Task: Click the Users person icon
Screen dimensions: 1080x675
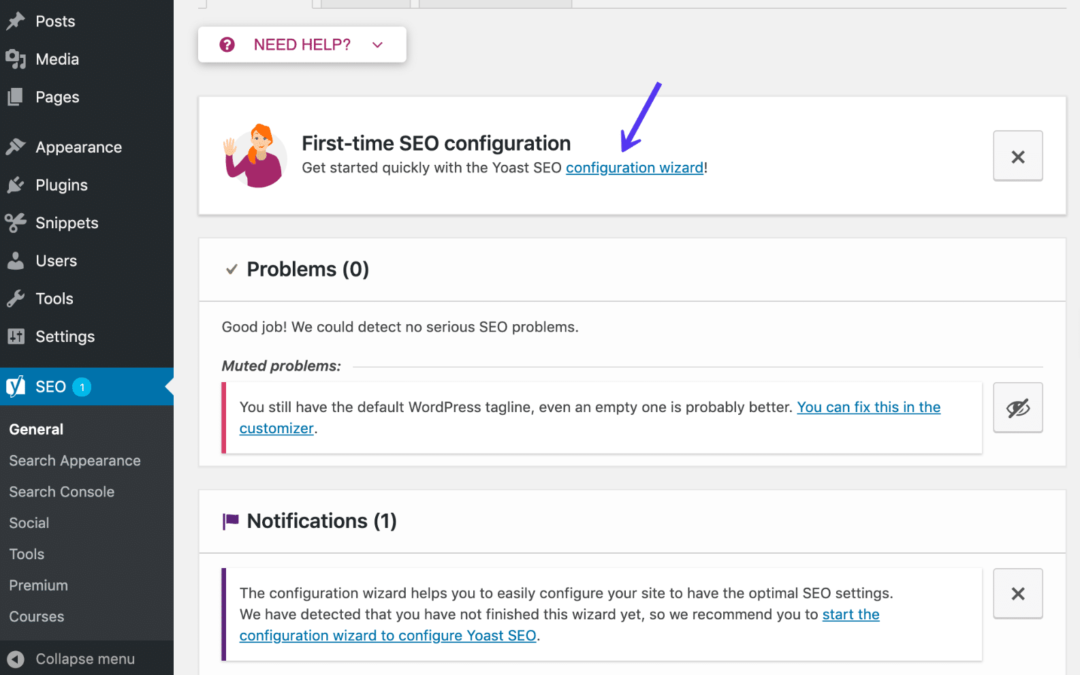Action: point(16,260)
